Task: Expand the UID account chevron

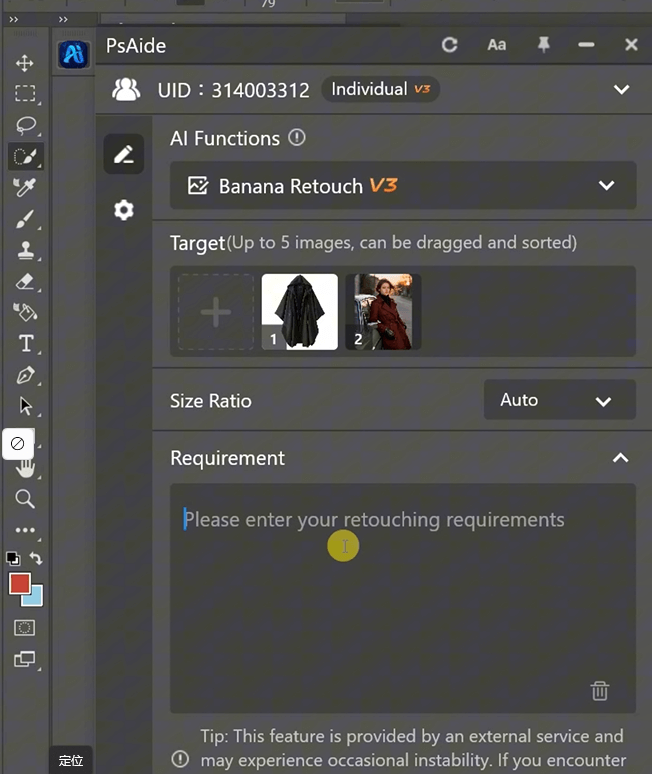Action: [x=621, y=89]
